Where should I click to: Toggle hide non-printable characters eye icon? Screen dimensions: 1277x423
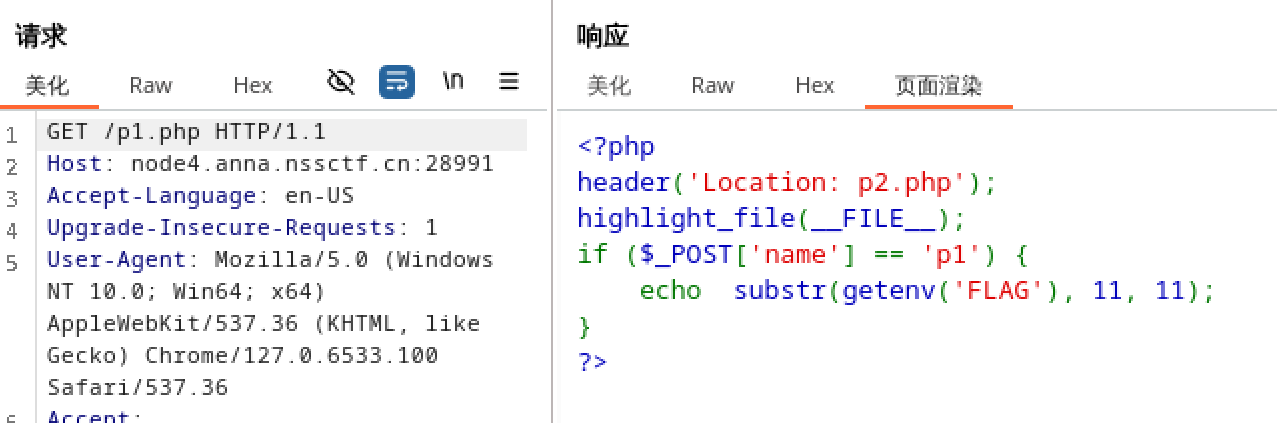(342, 82)
